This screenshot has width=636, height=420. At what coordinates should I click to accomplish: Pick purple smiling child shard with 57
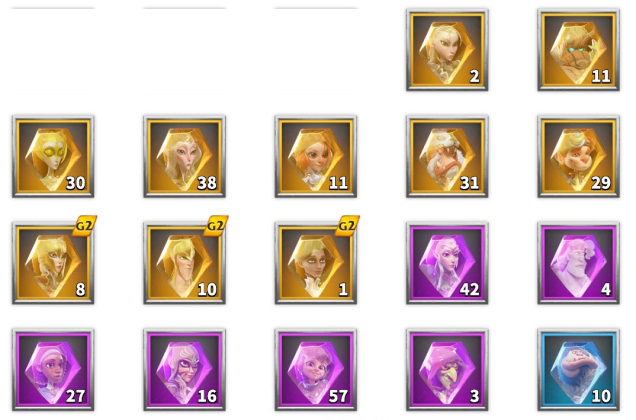[x=316, y=370]
